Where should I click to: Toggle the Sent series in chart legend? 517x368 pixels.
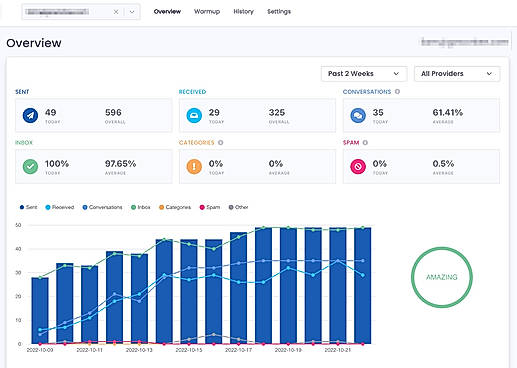pos(29,207)
